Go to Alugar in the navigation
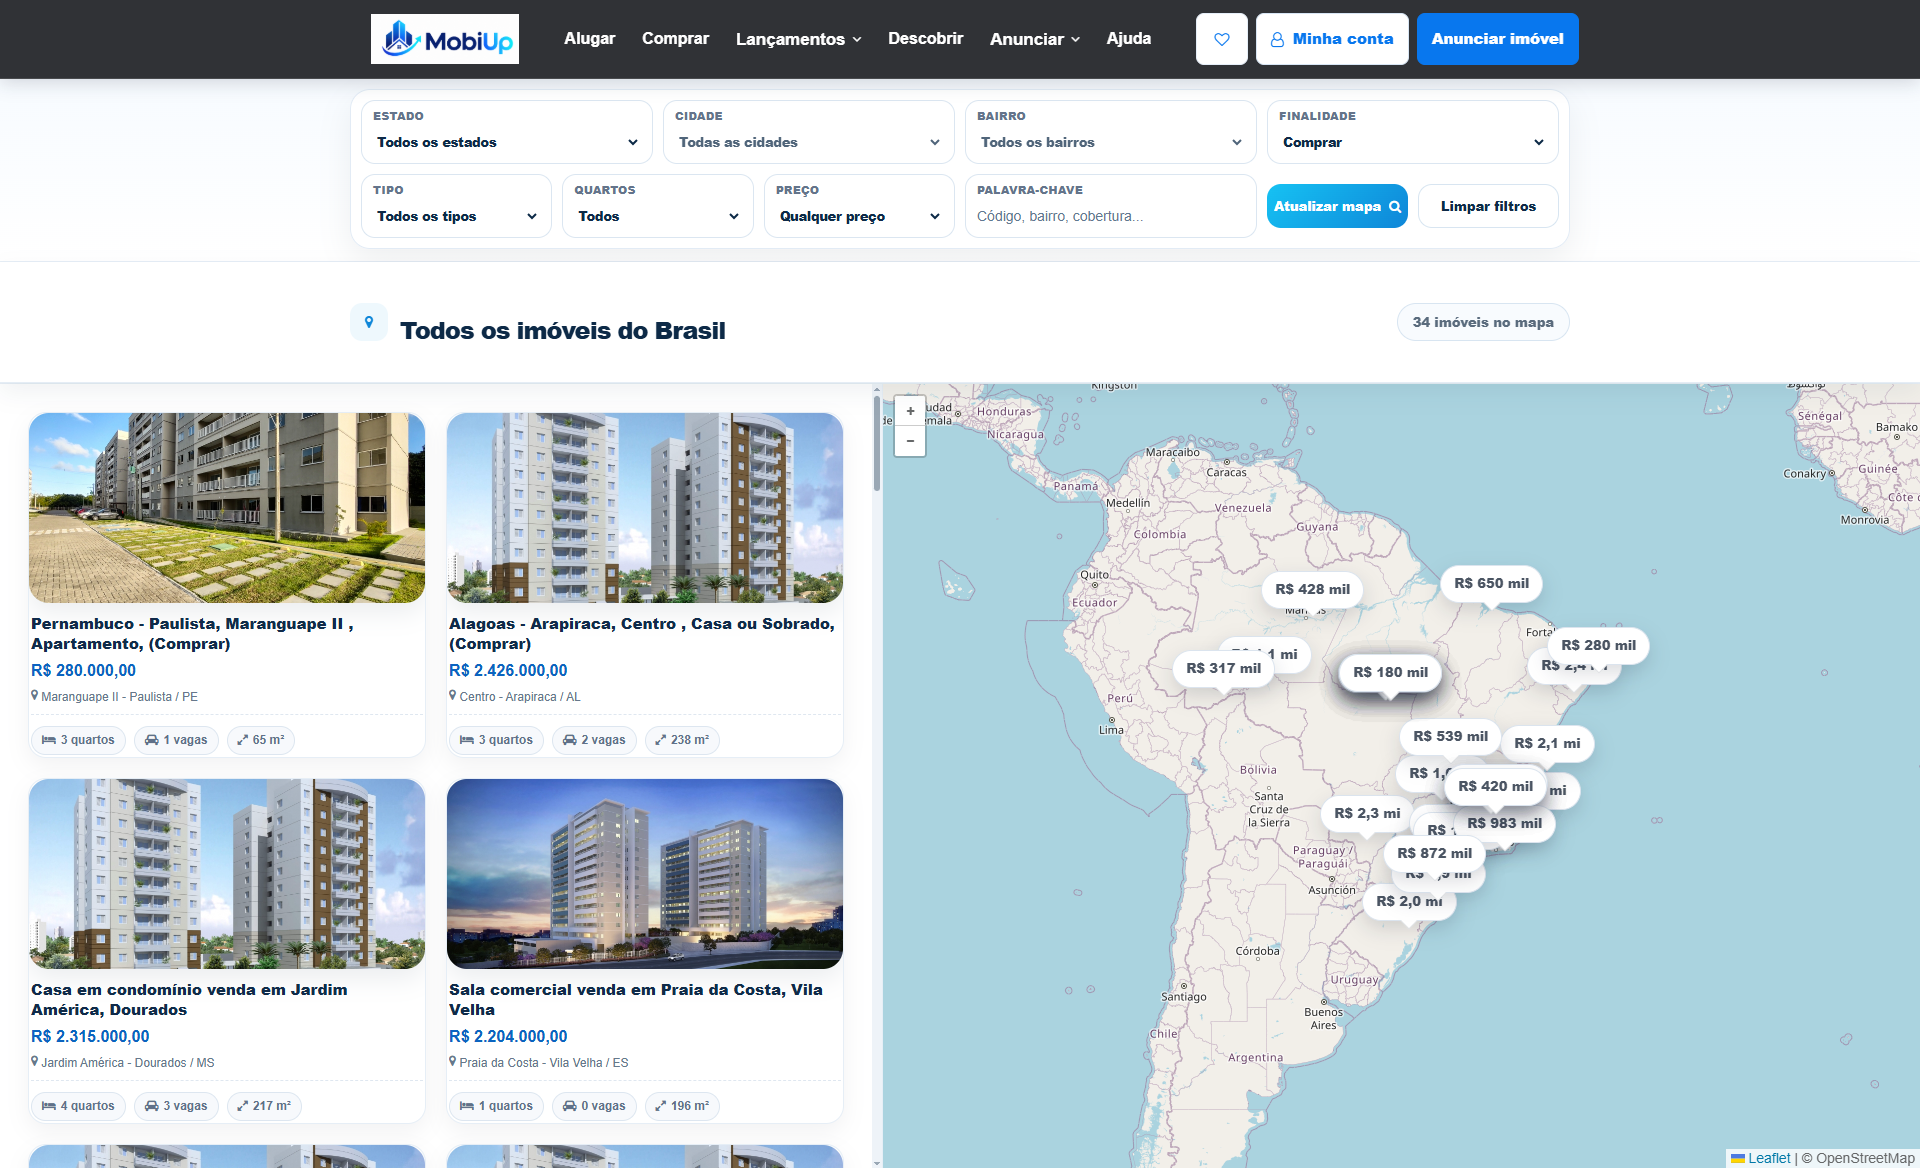The height and width of the screenshot is (1168, 1920). pos(589,38)
